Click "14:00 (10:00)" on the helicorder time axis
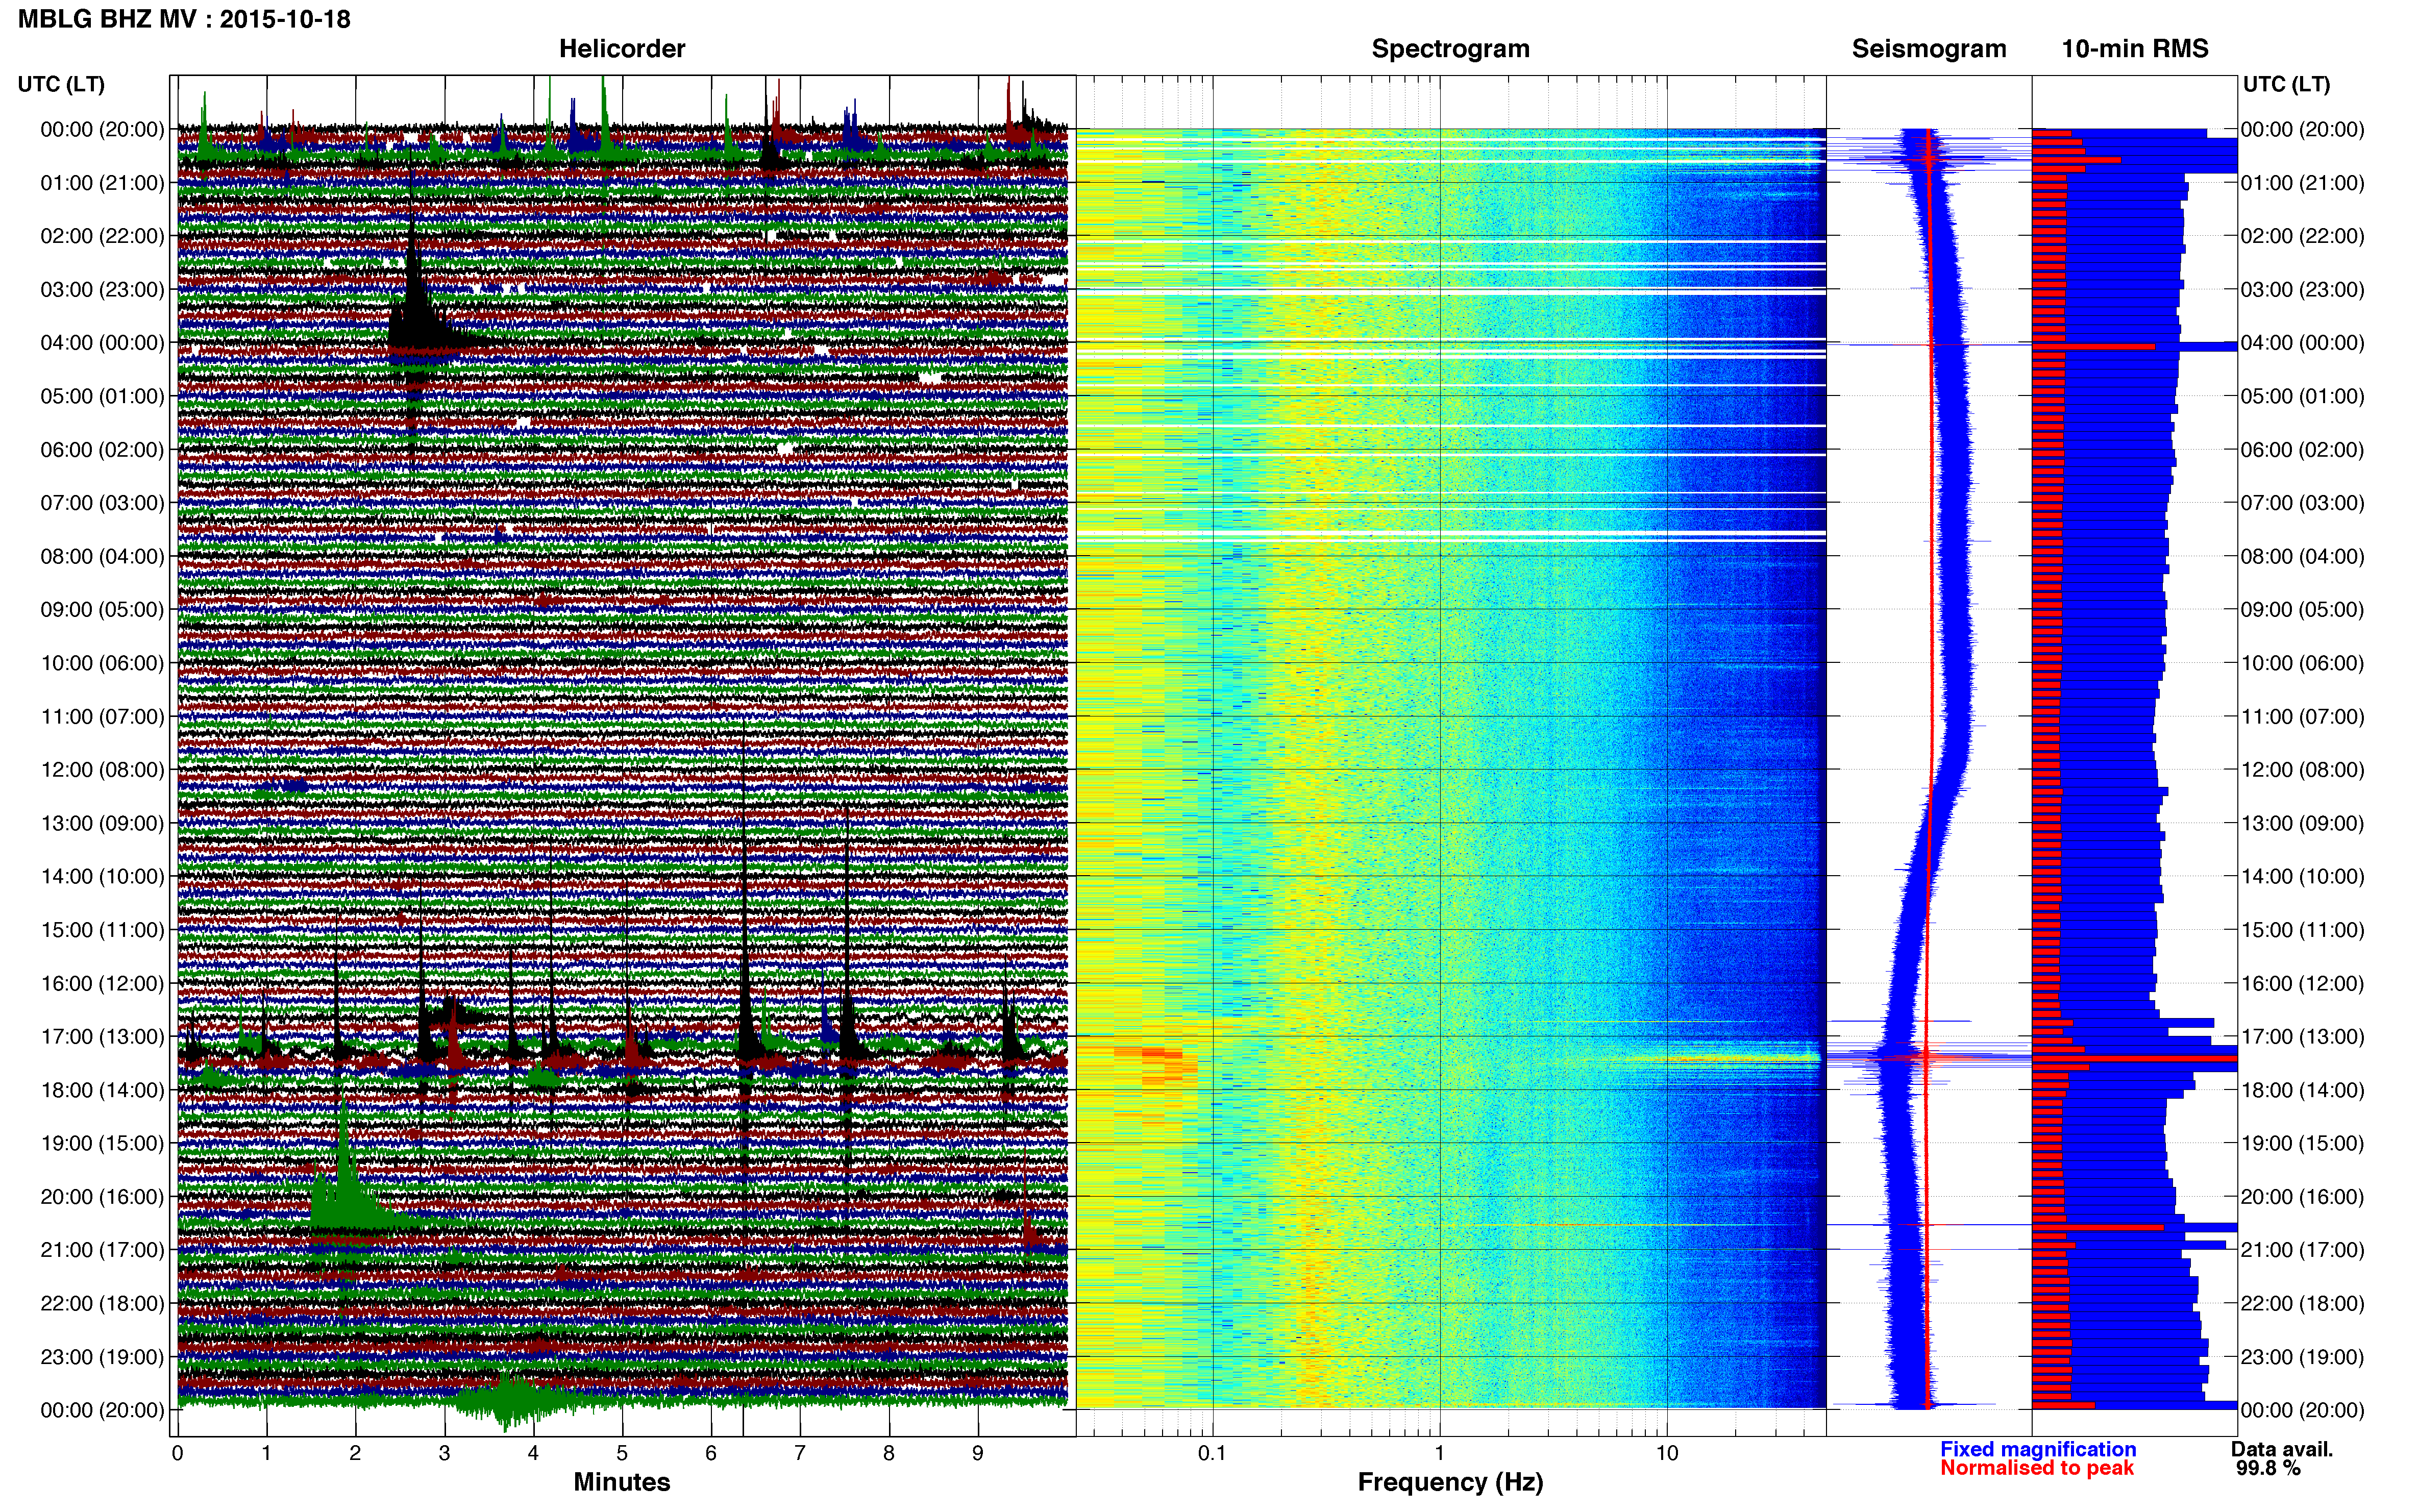Screen dimensions: 2419x1512 102,877
